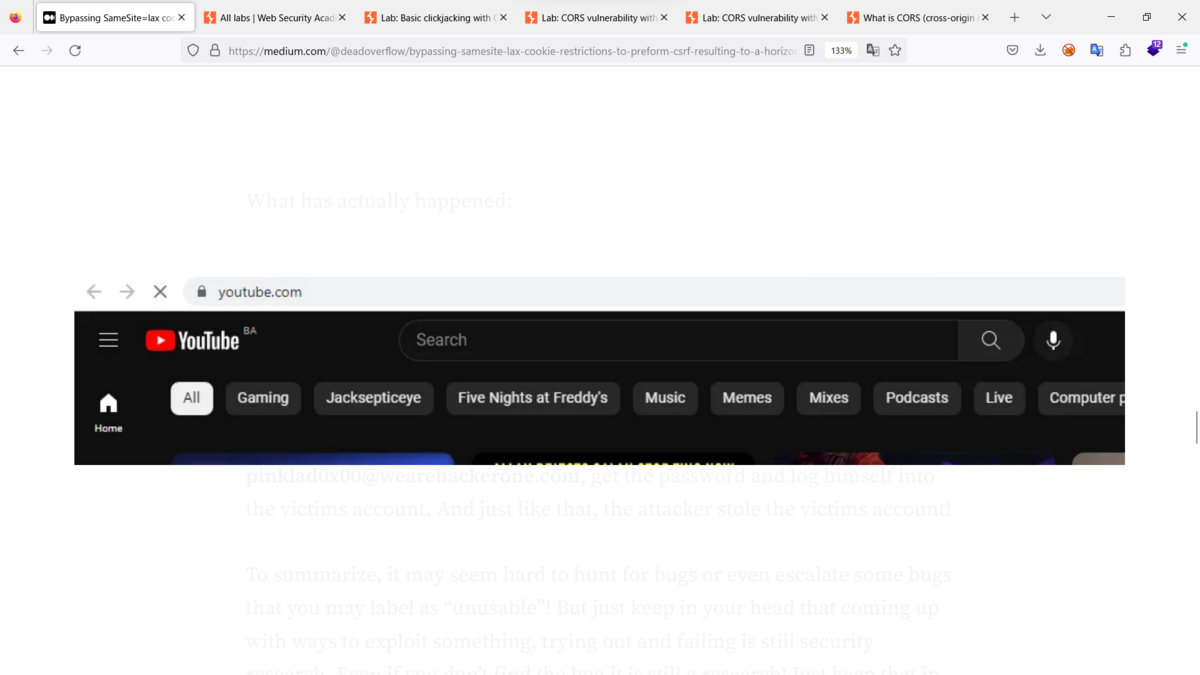Select the Five Nights at Freddy's chip
Image resolution: width=1200 pixels, height=675 pixels.
[x=533, y=398]
